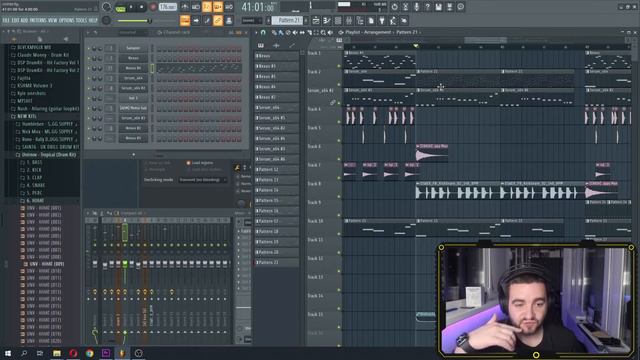The height and width of the screenshot is (360, 640).
Task: Collapse the 6. HIHAT subfolder
Action: tap(35, 201)
